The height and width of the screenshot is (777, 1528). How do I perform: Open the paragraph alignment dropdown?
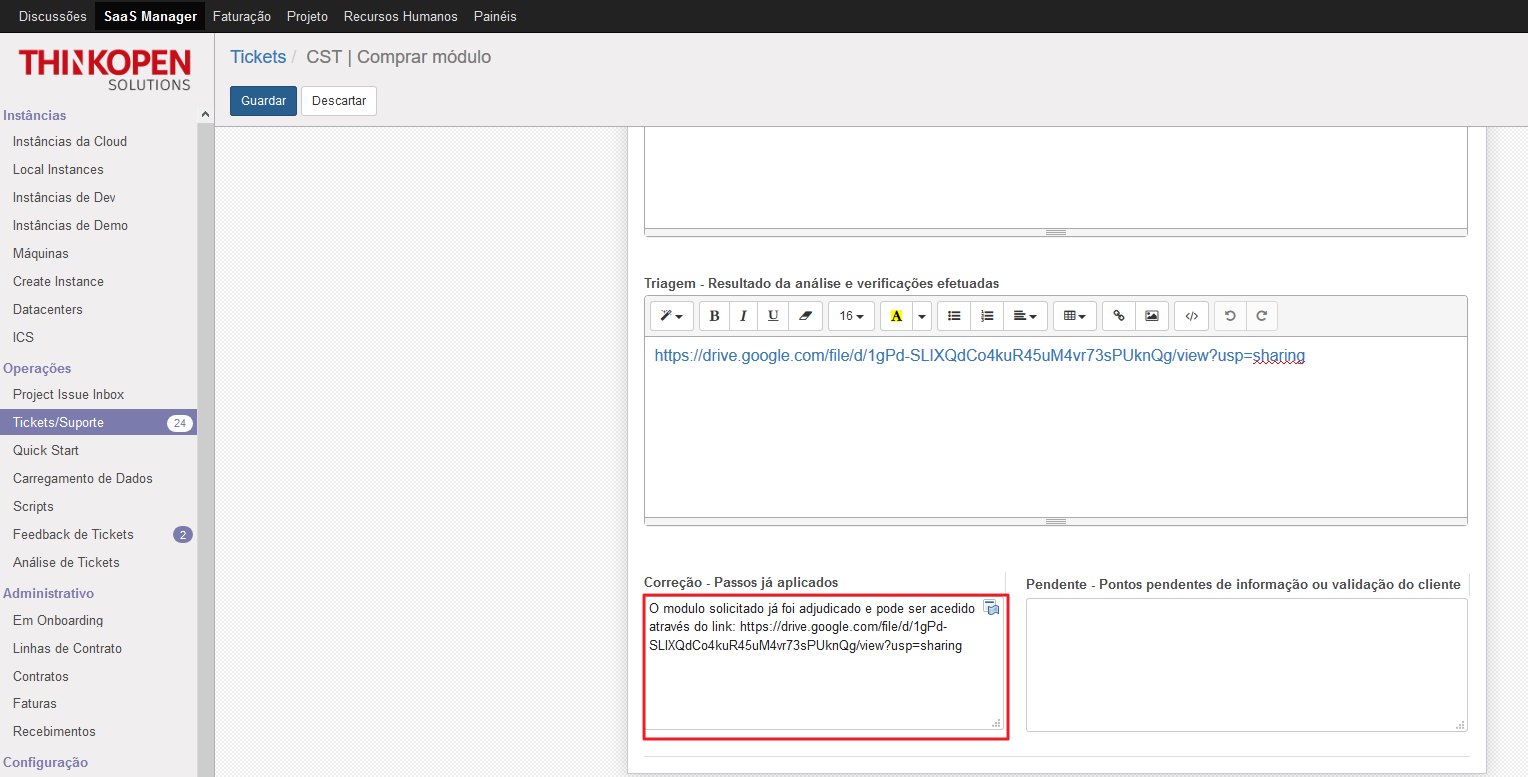click(1025, 316)
